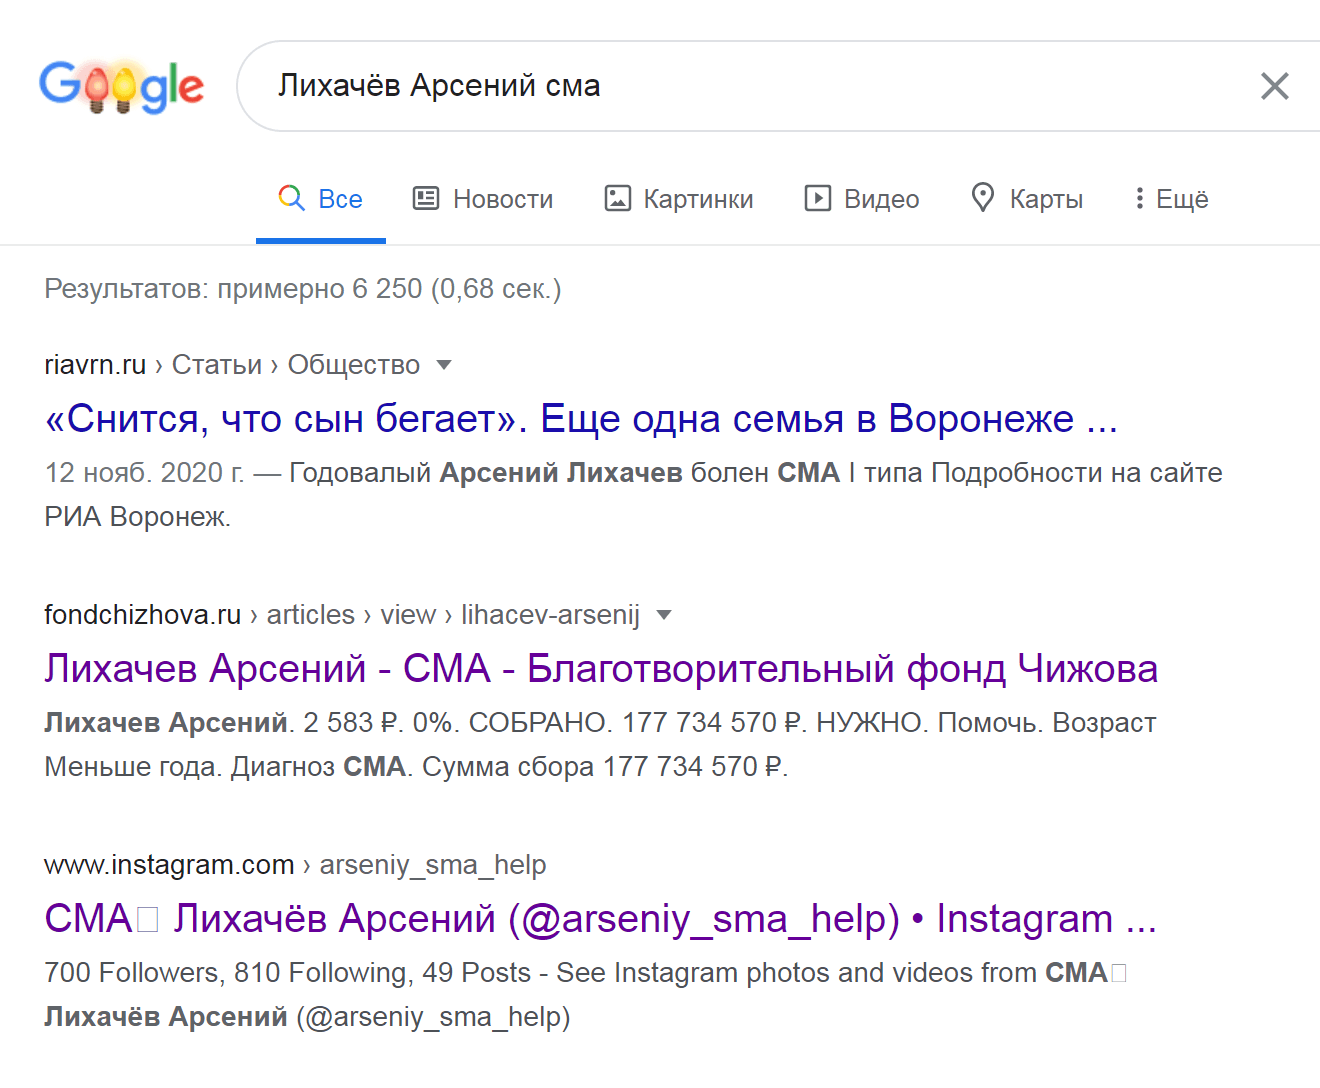Expand dropdown arrow next to riavrn.ru breadcrumb
Viewport: 1320px width, 1088px height.
pos(444,365)
